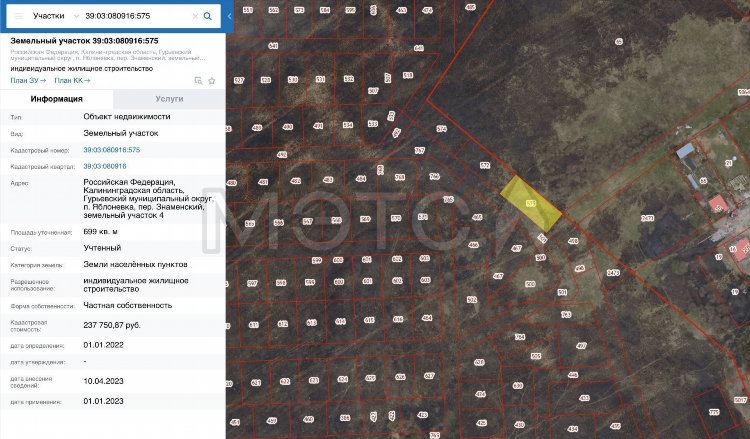Switch to the Услуги tab
The image size is (750, 439).
tap(169, 99)
